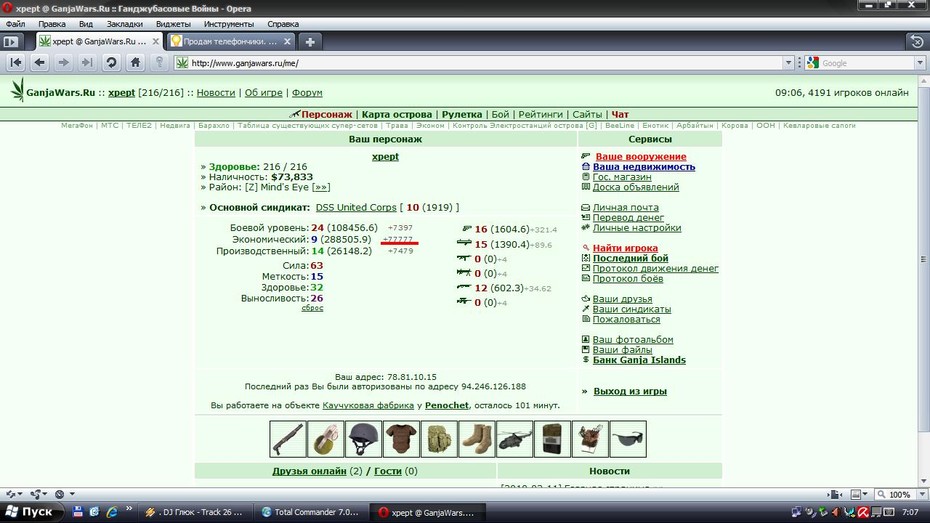Viewport: 930px width, 523px height.
Task: Click the body armor inventory item
Action: coord(402,439)
